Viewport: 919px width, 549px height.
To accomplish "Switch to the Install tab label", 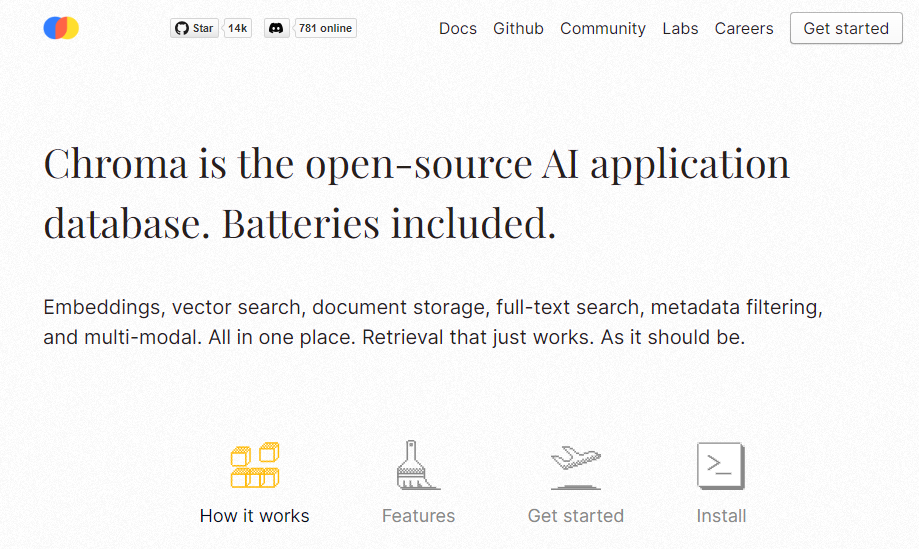I will (x=721, y=516).
